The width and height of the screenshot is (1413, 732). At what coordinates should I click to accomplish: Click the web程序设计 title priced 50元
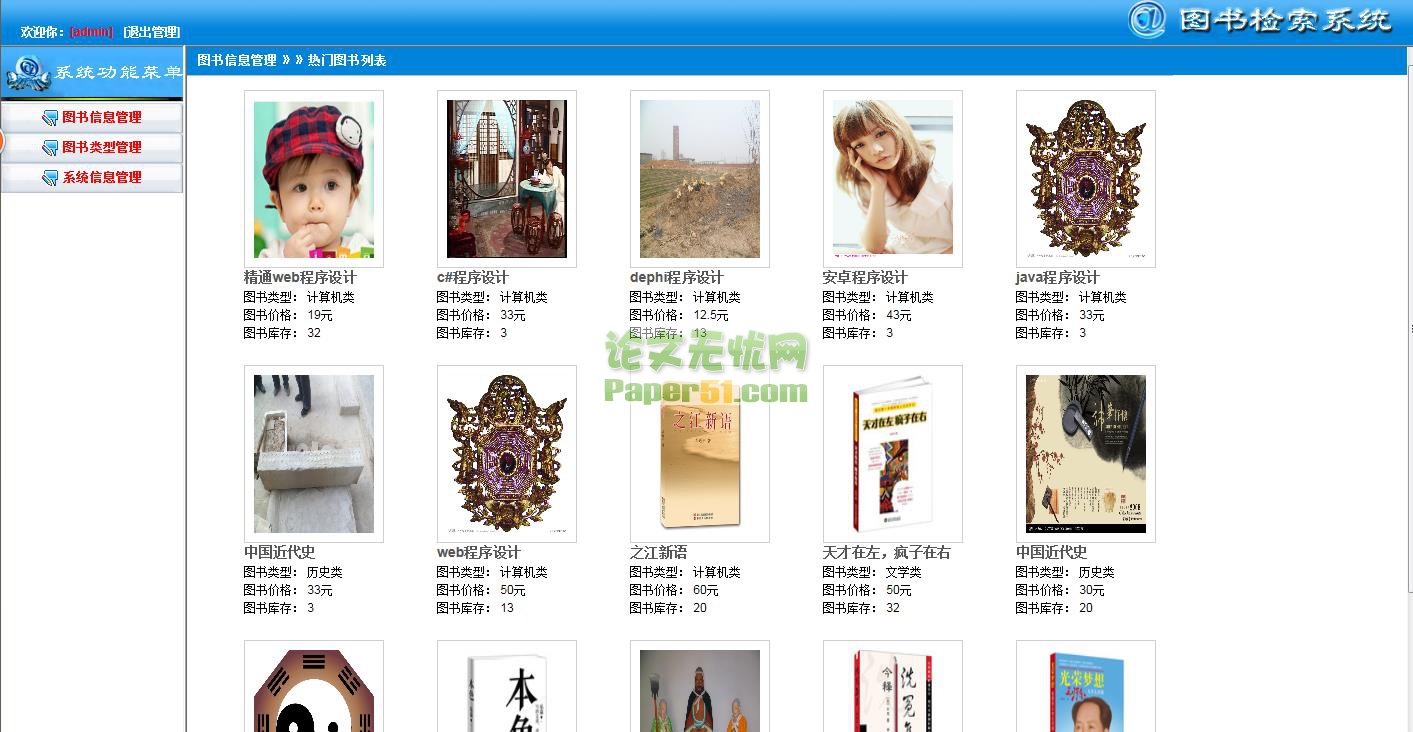tap(479, 552)
